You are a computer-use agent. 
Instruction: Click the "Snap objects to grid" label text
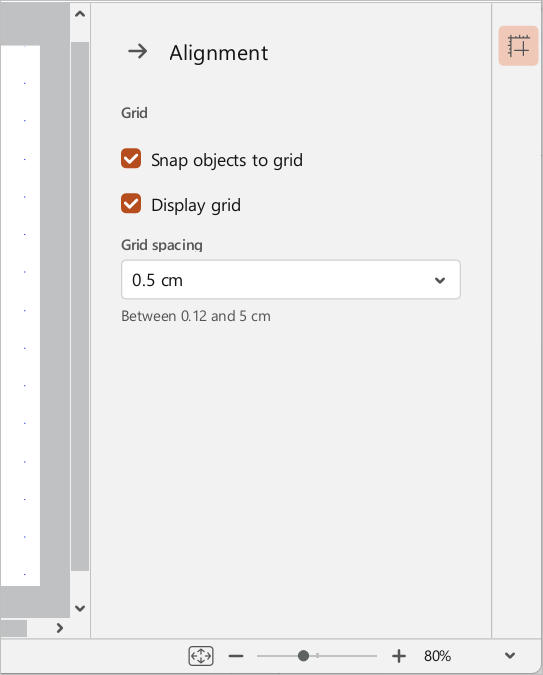[227, 160]
